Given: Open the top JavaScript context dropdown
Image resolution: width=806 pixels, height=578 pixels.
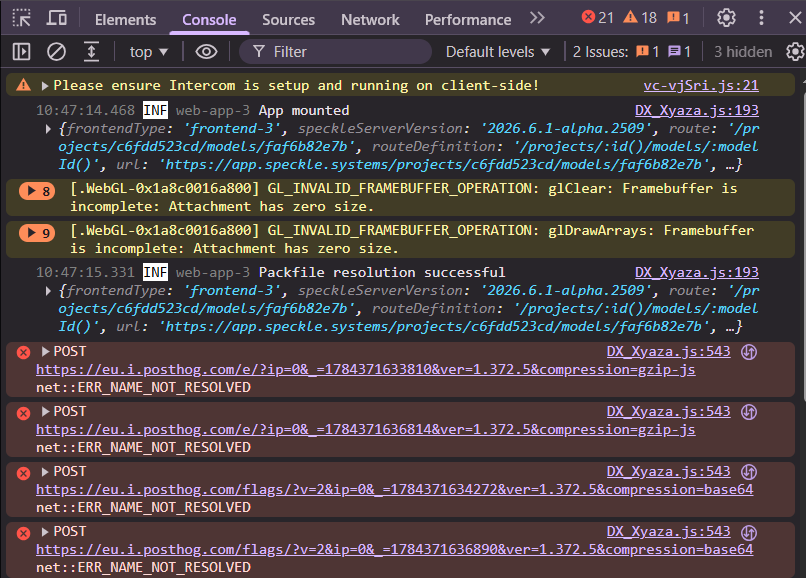Looking at the screenshot, I should pyautogui.click(x=149, y=51).
